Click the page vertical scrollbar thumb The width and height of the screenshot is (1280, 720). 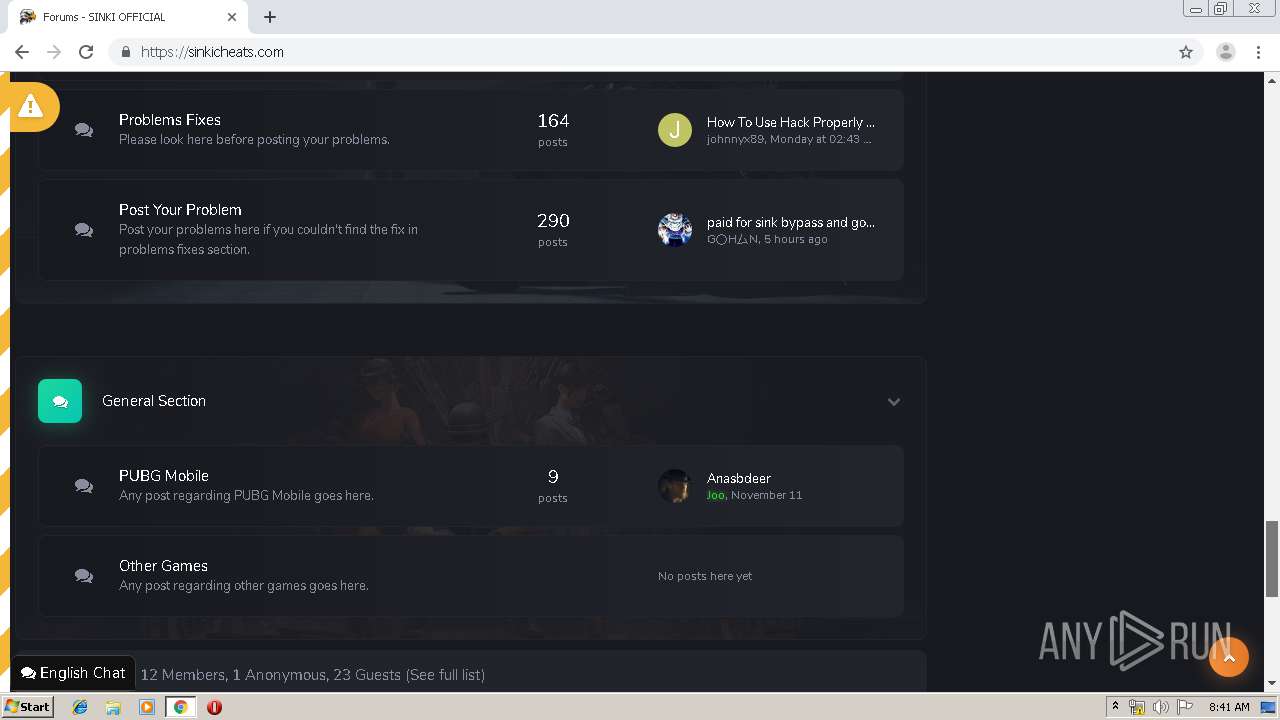tap(1272, 558)
